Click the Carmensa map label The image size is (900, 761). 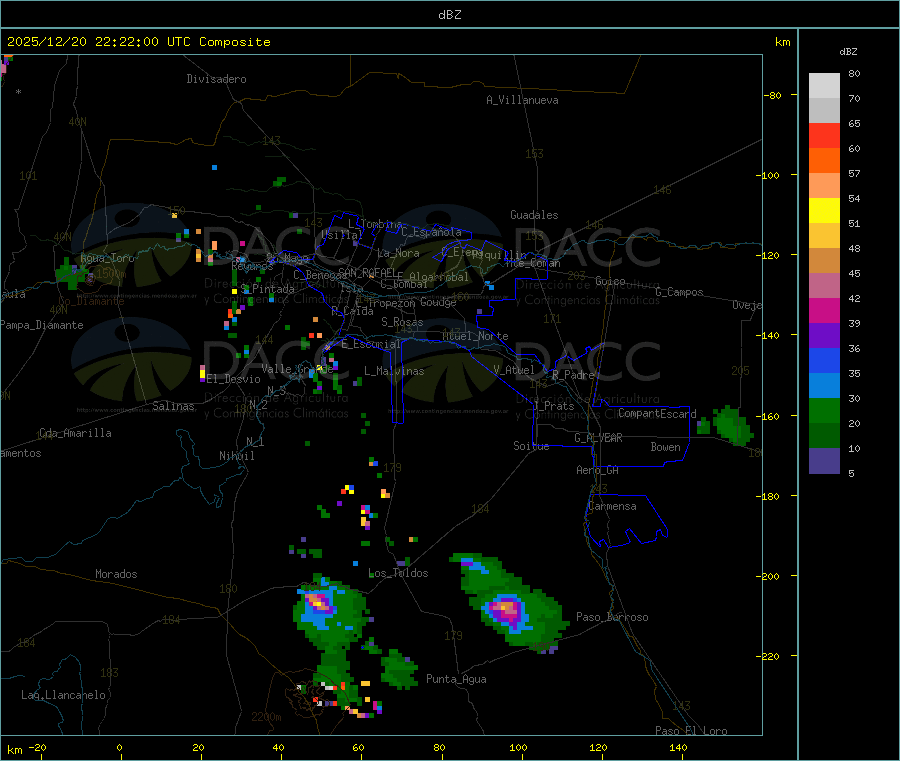click(612, 506)
